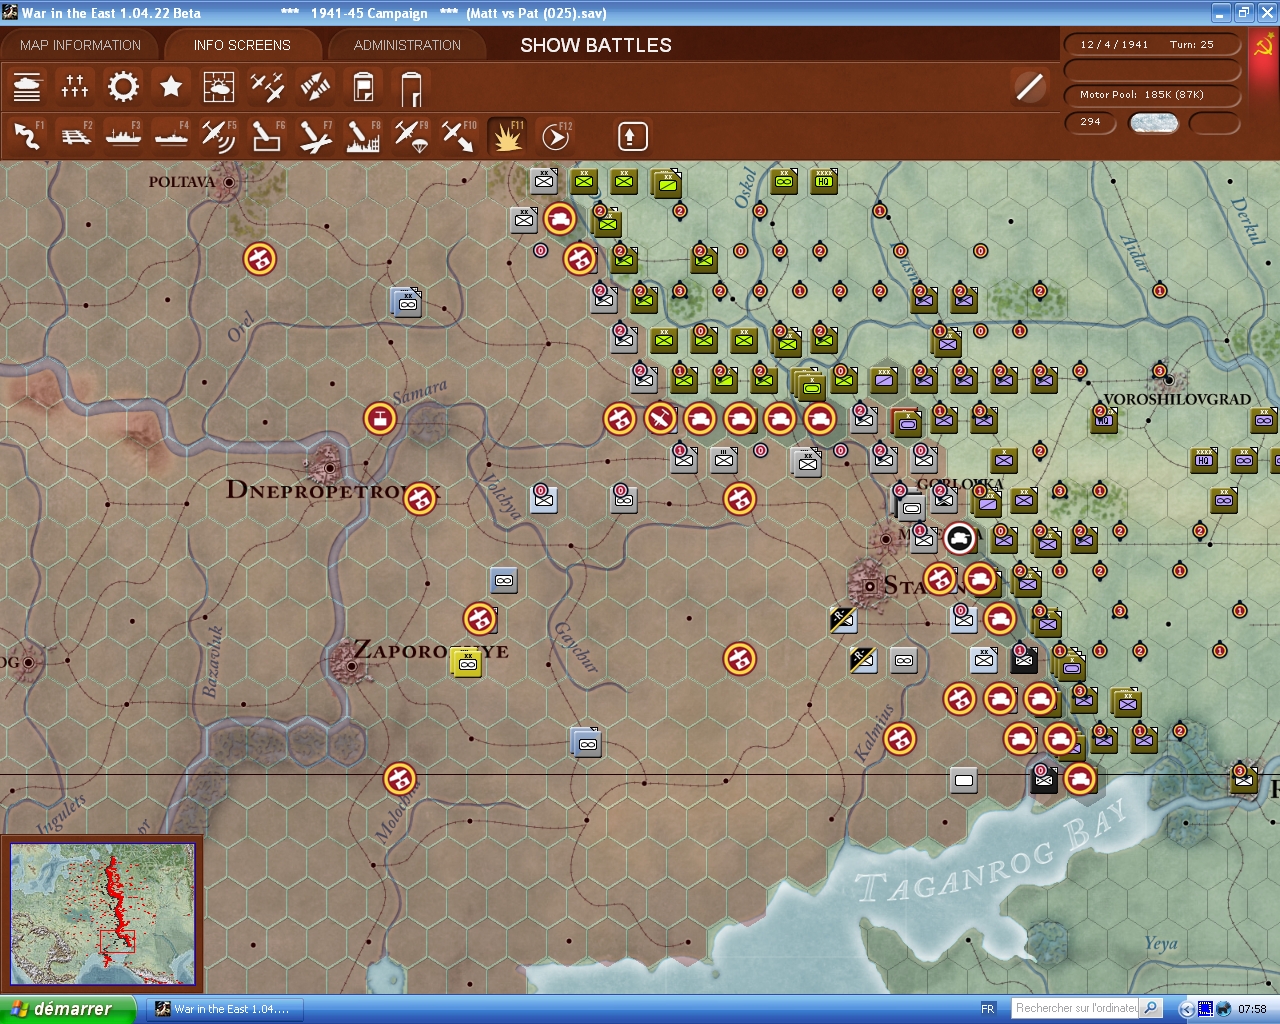The image size is (1280, 1024).
Task: Show the weather map icon
Action: [x=219, y=87]
